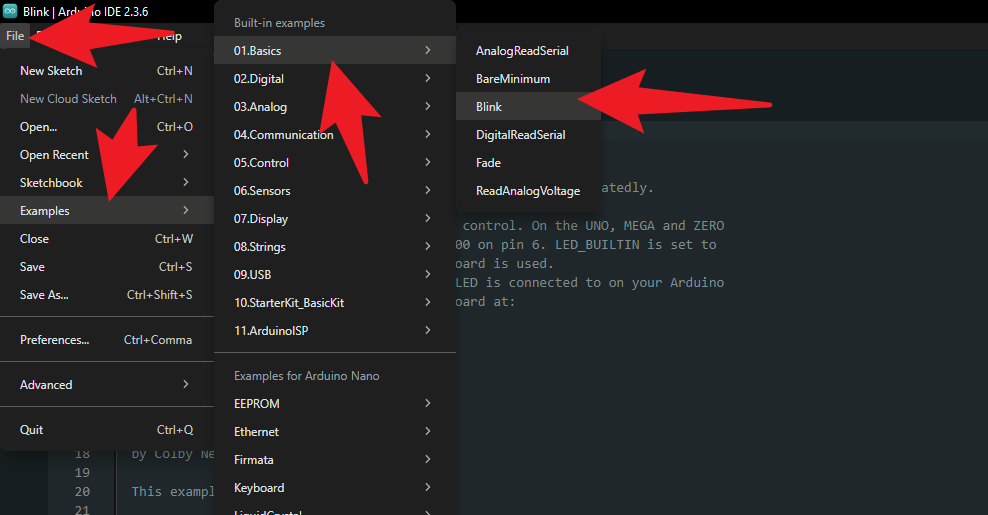Image resolution: width=988 pixels, height=515 pixels.
Task: Select New Sketch from the File menu
Action: pyautogui.click(x=106, y=71)
